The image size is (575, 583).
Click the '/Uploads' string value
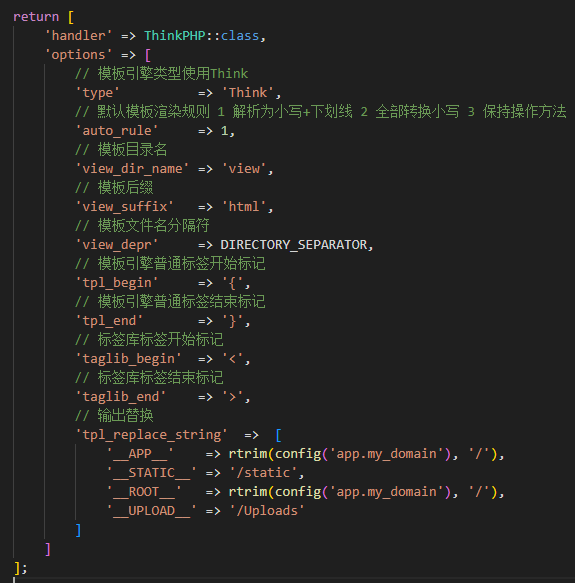point(267,511)
